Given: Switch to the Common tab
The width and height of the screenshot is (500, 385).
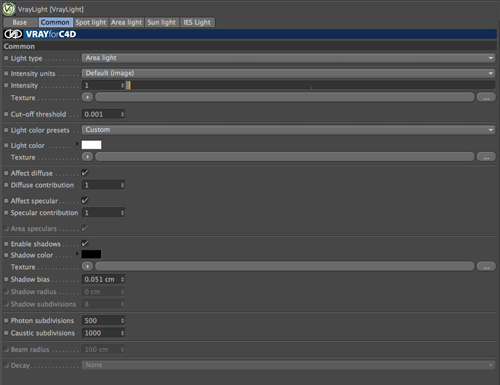Looking at the screenshot, I should tap(55, 22).
